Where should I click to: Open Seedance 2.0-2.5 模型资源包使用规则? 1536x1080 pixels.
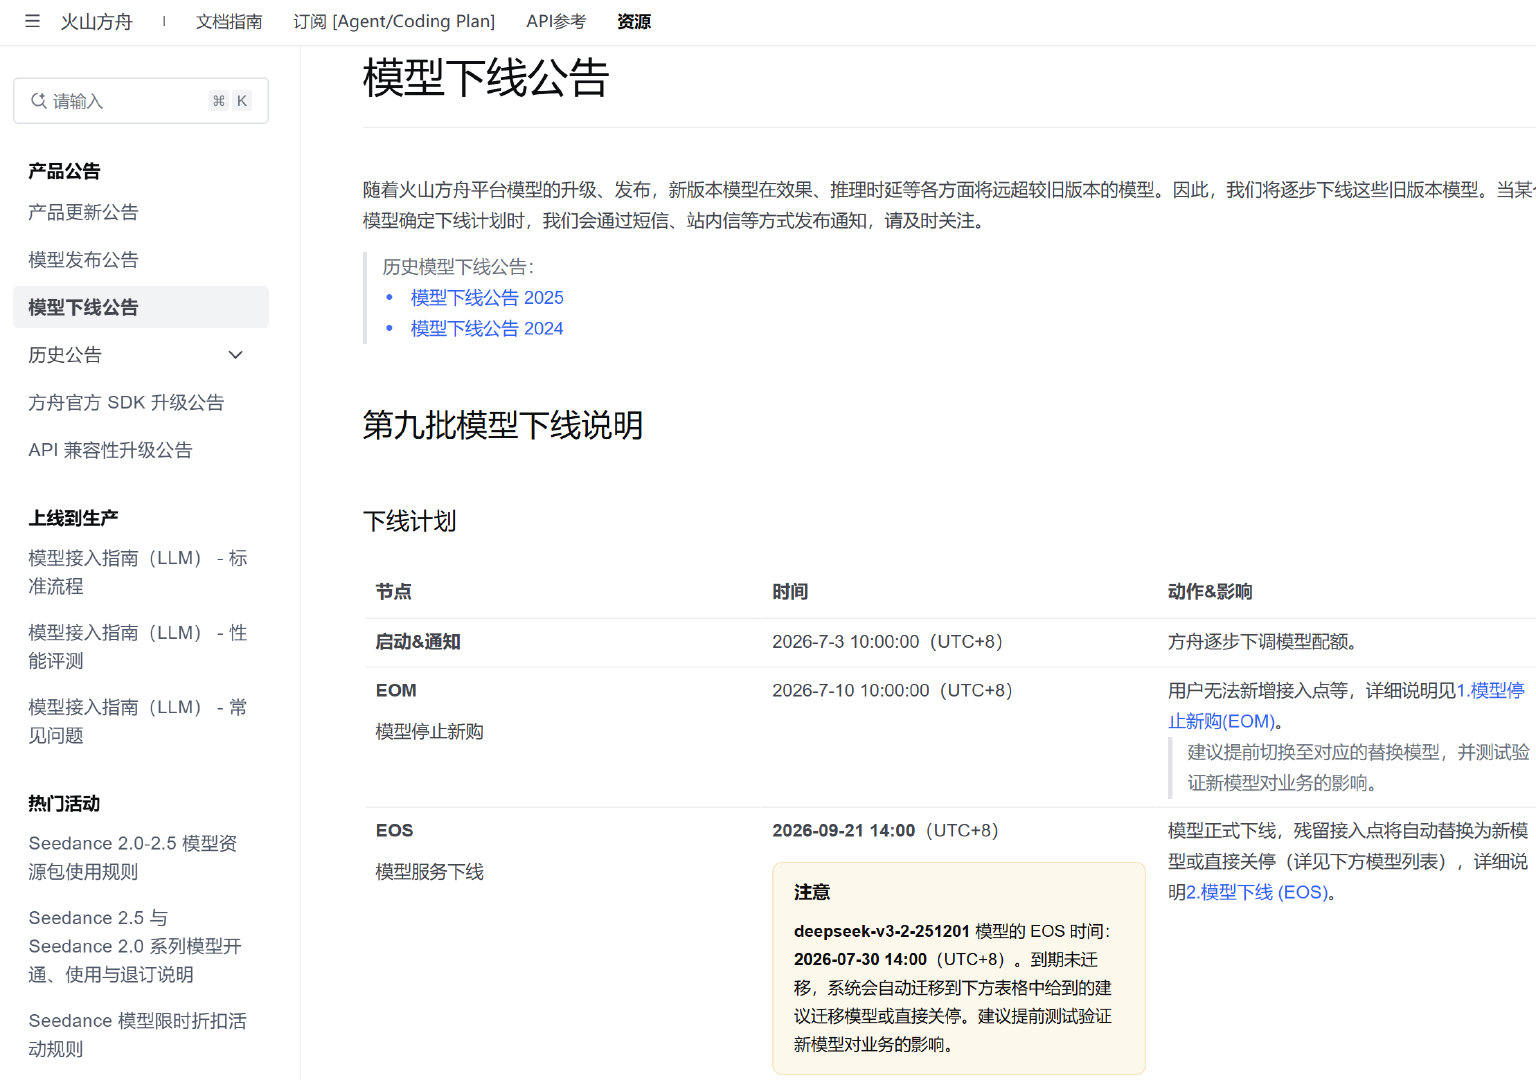click(x=133, y=858)
